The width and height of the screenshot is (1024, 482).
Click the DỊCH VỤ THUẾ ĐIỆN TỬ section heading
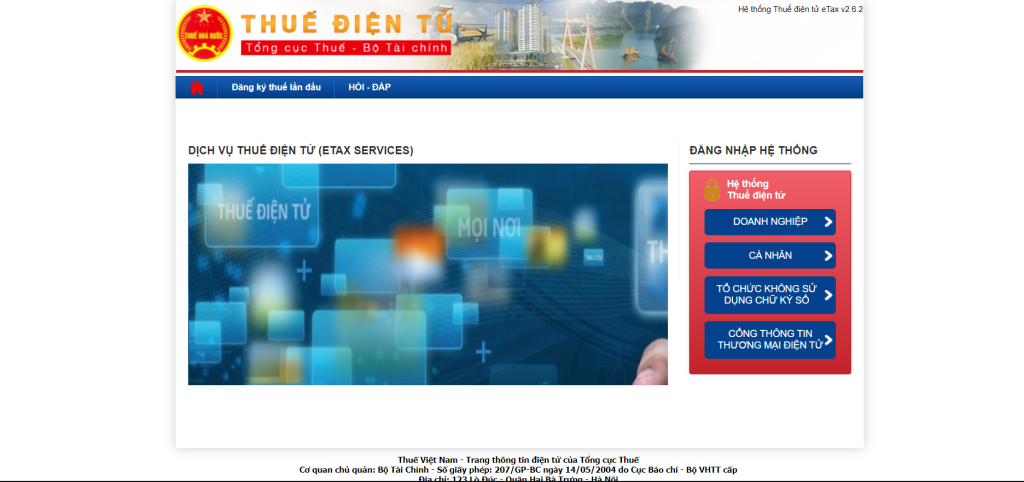(x=300, y=151)
